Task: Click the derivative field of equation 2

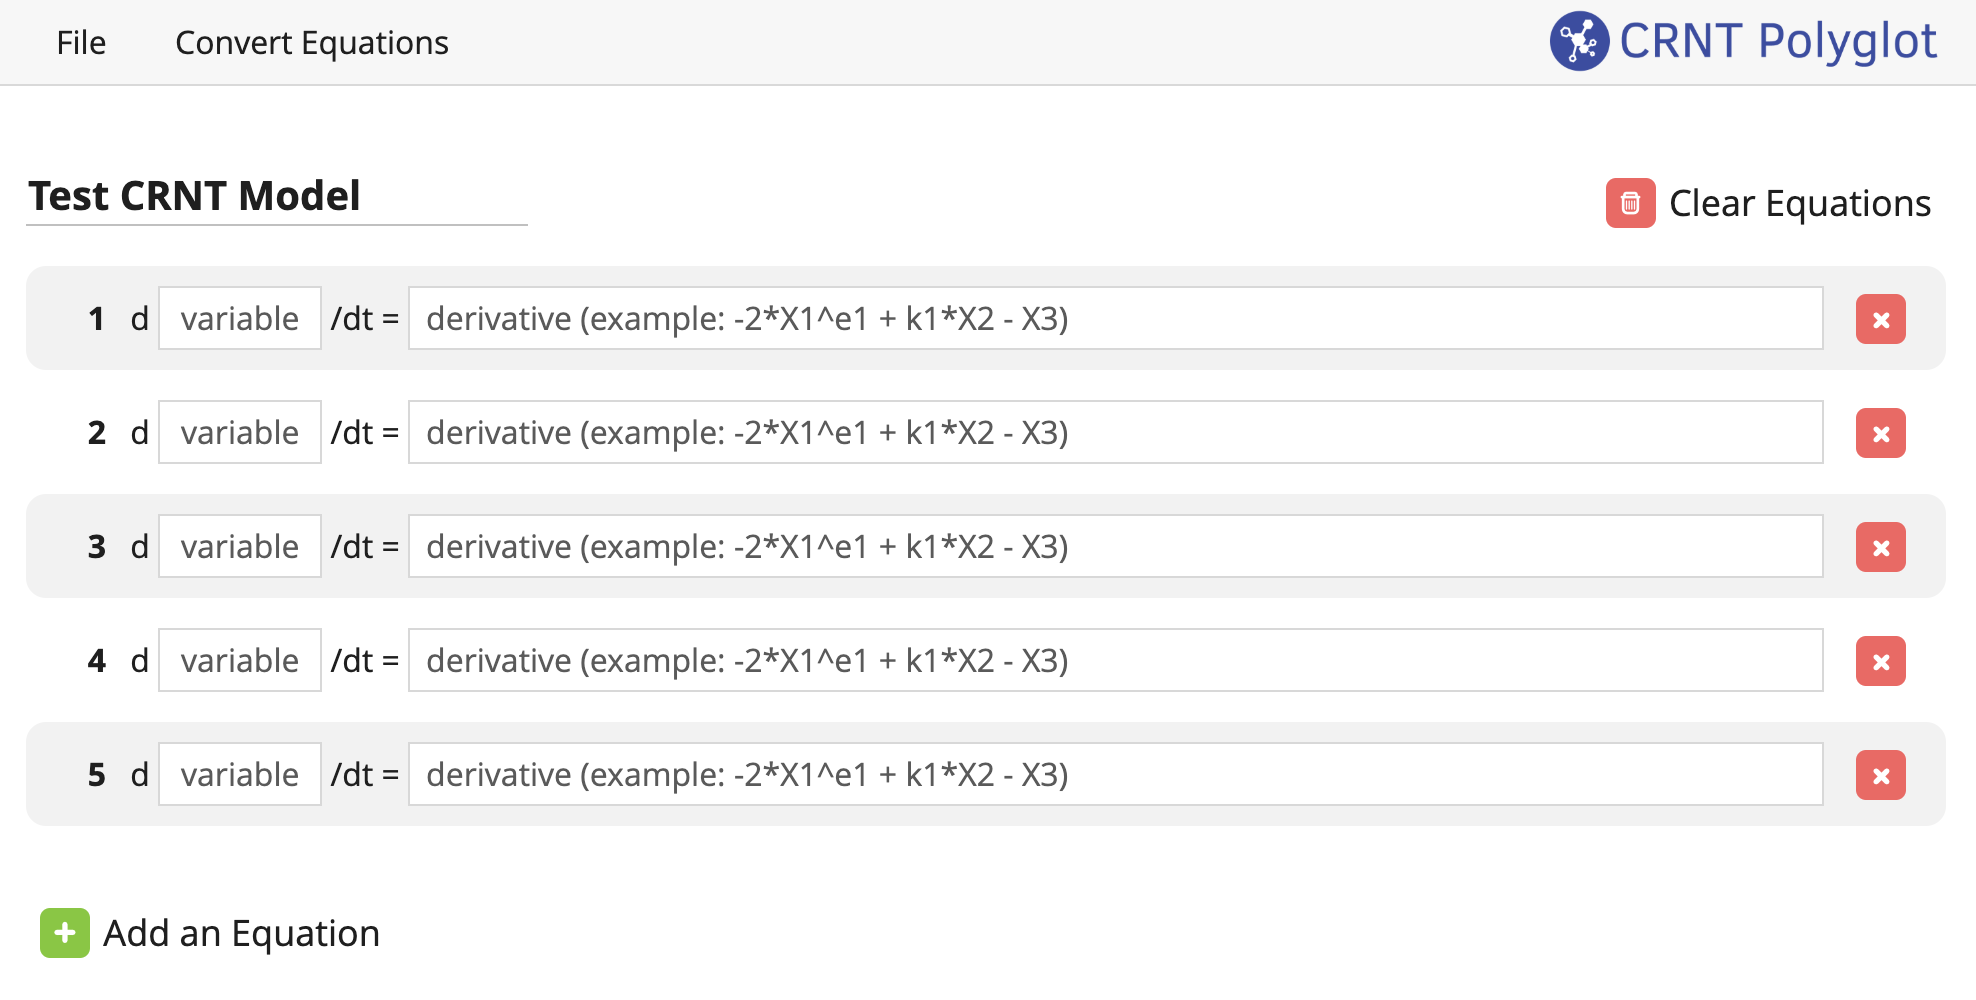Action: [x=1115, y=433]
